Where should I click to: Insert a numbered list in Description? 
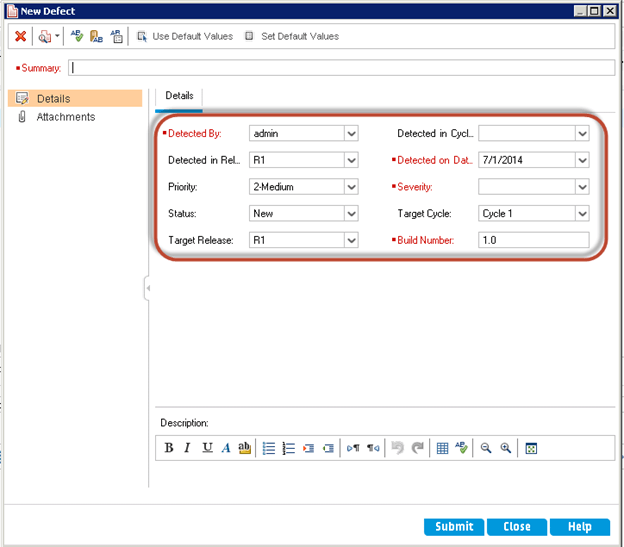tap(289, 448)
